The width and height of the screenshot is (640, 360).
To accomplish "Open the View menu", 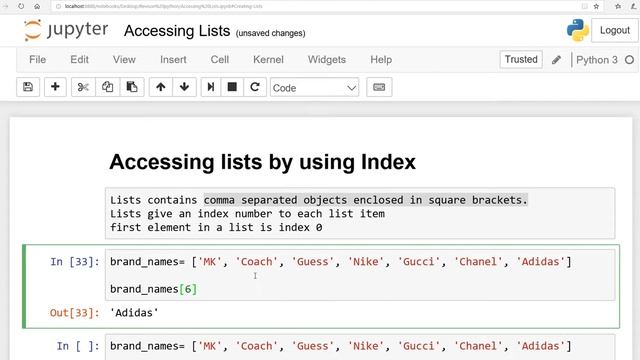I will [124, 60].
